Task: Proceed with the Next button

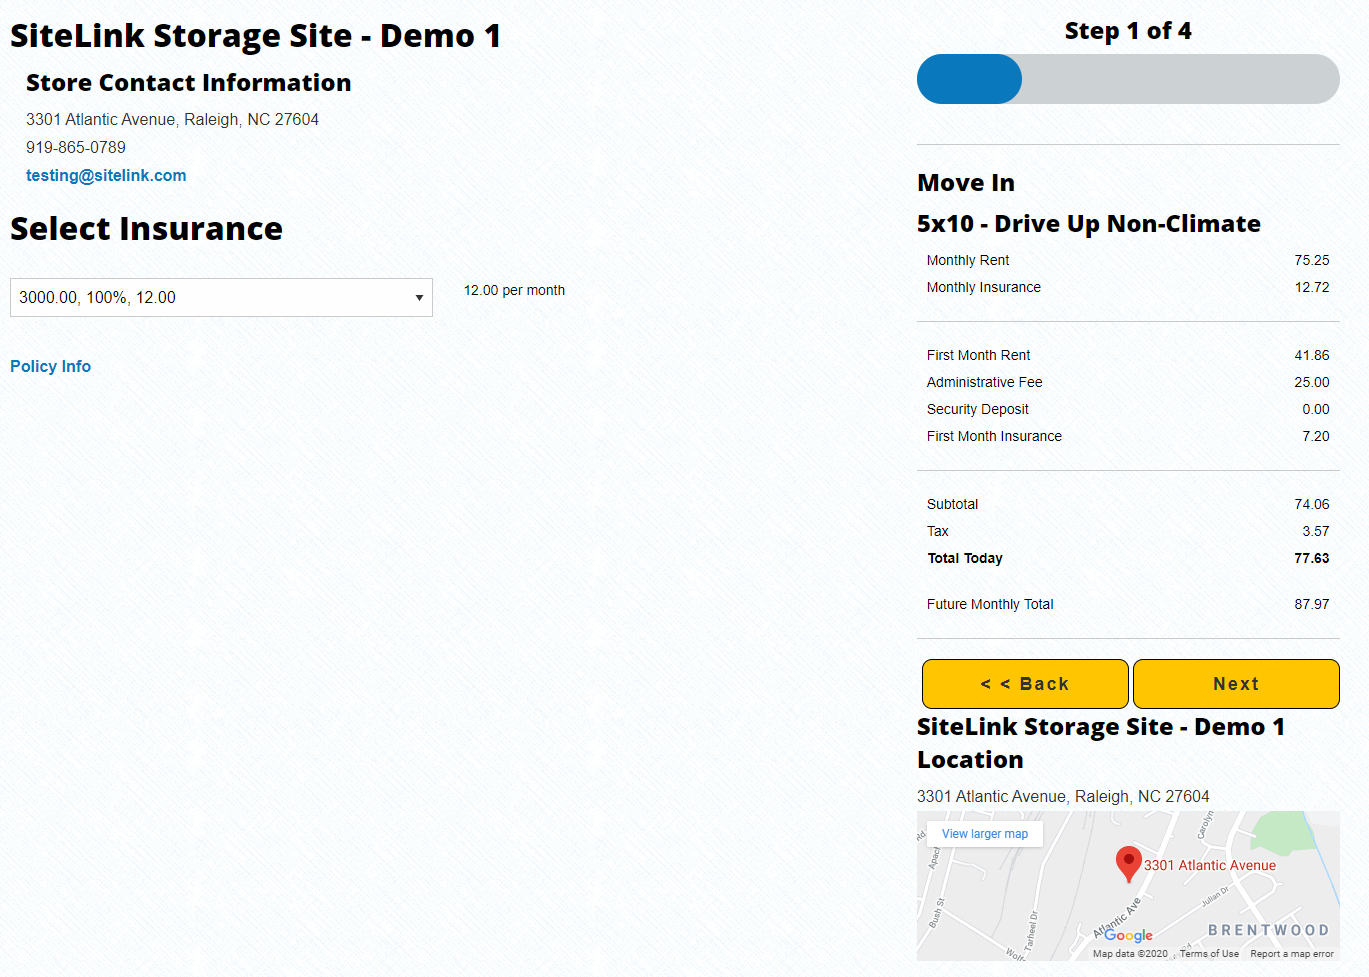Action: 1236,684
